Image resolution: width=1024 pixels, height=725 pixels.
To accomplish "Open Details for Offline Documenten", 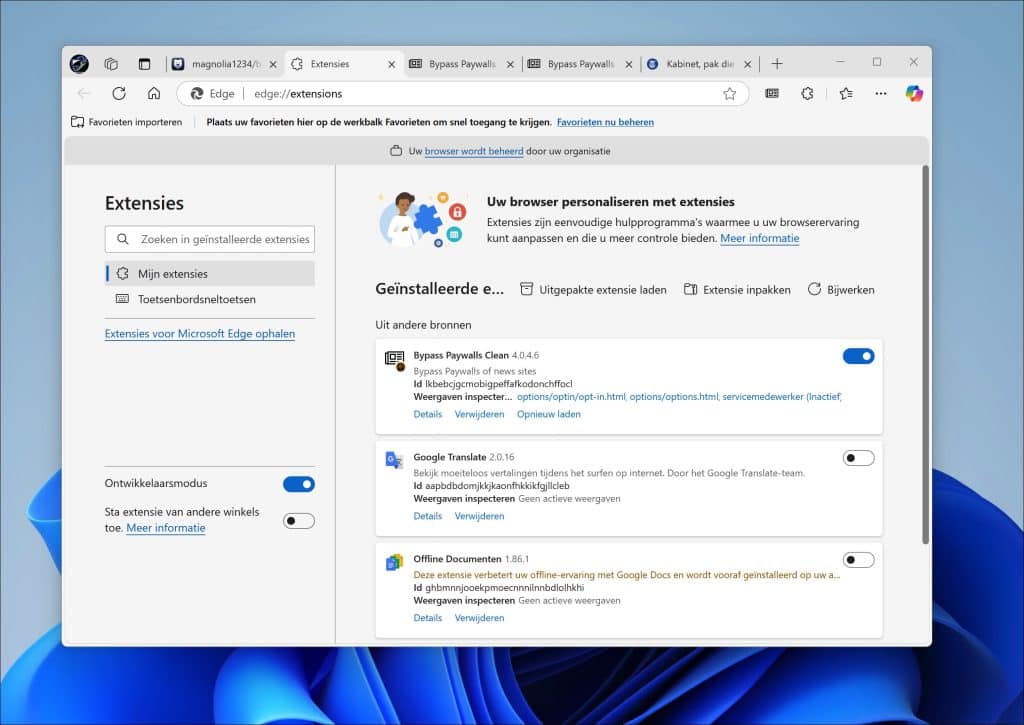I will click(428, 618).
